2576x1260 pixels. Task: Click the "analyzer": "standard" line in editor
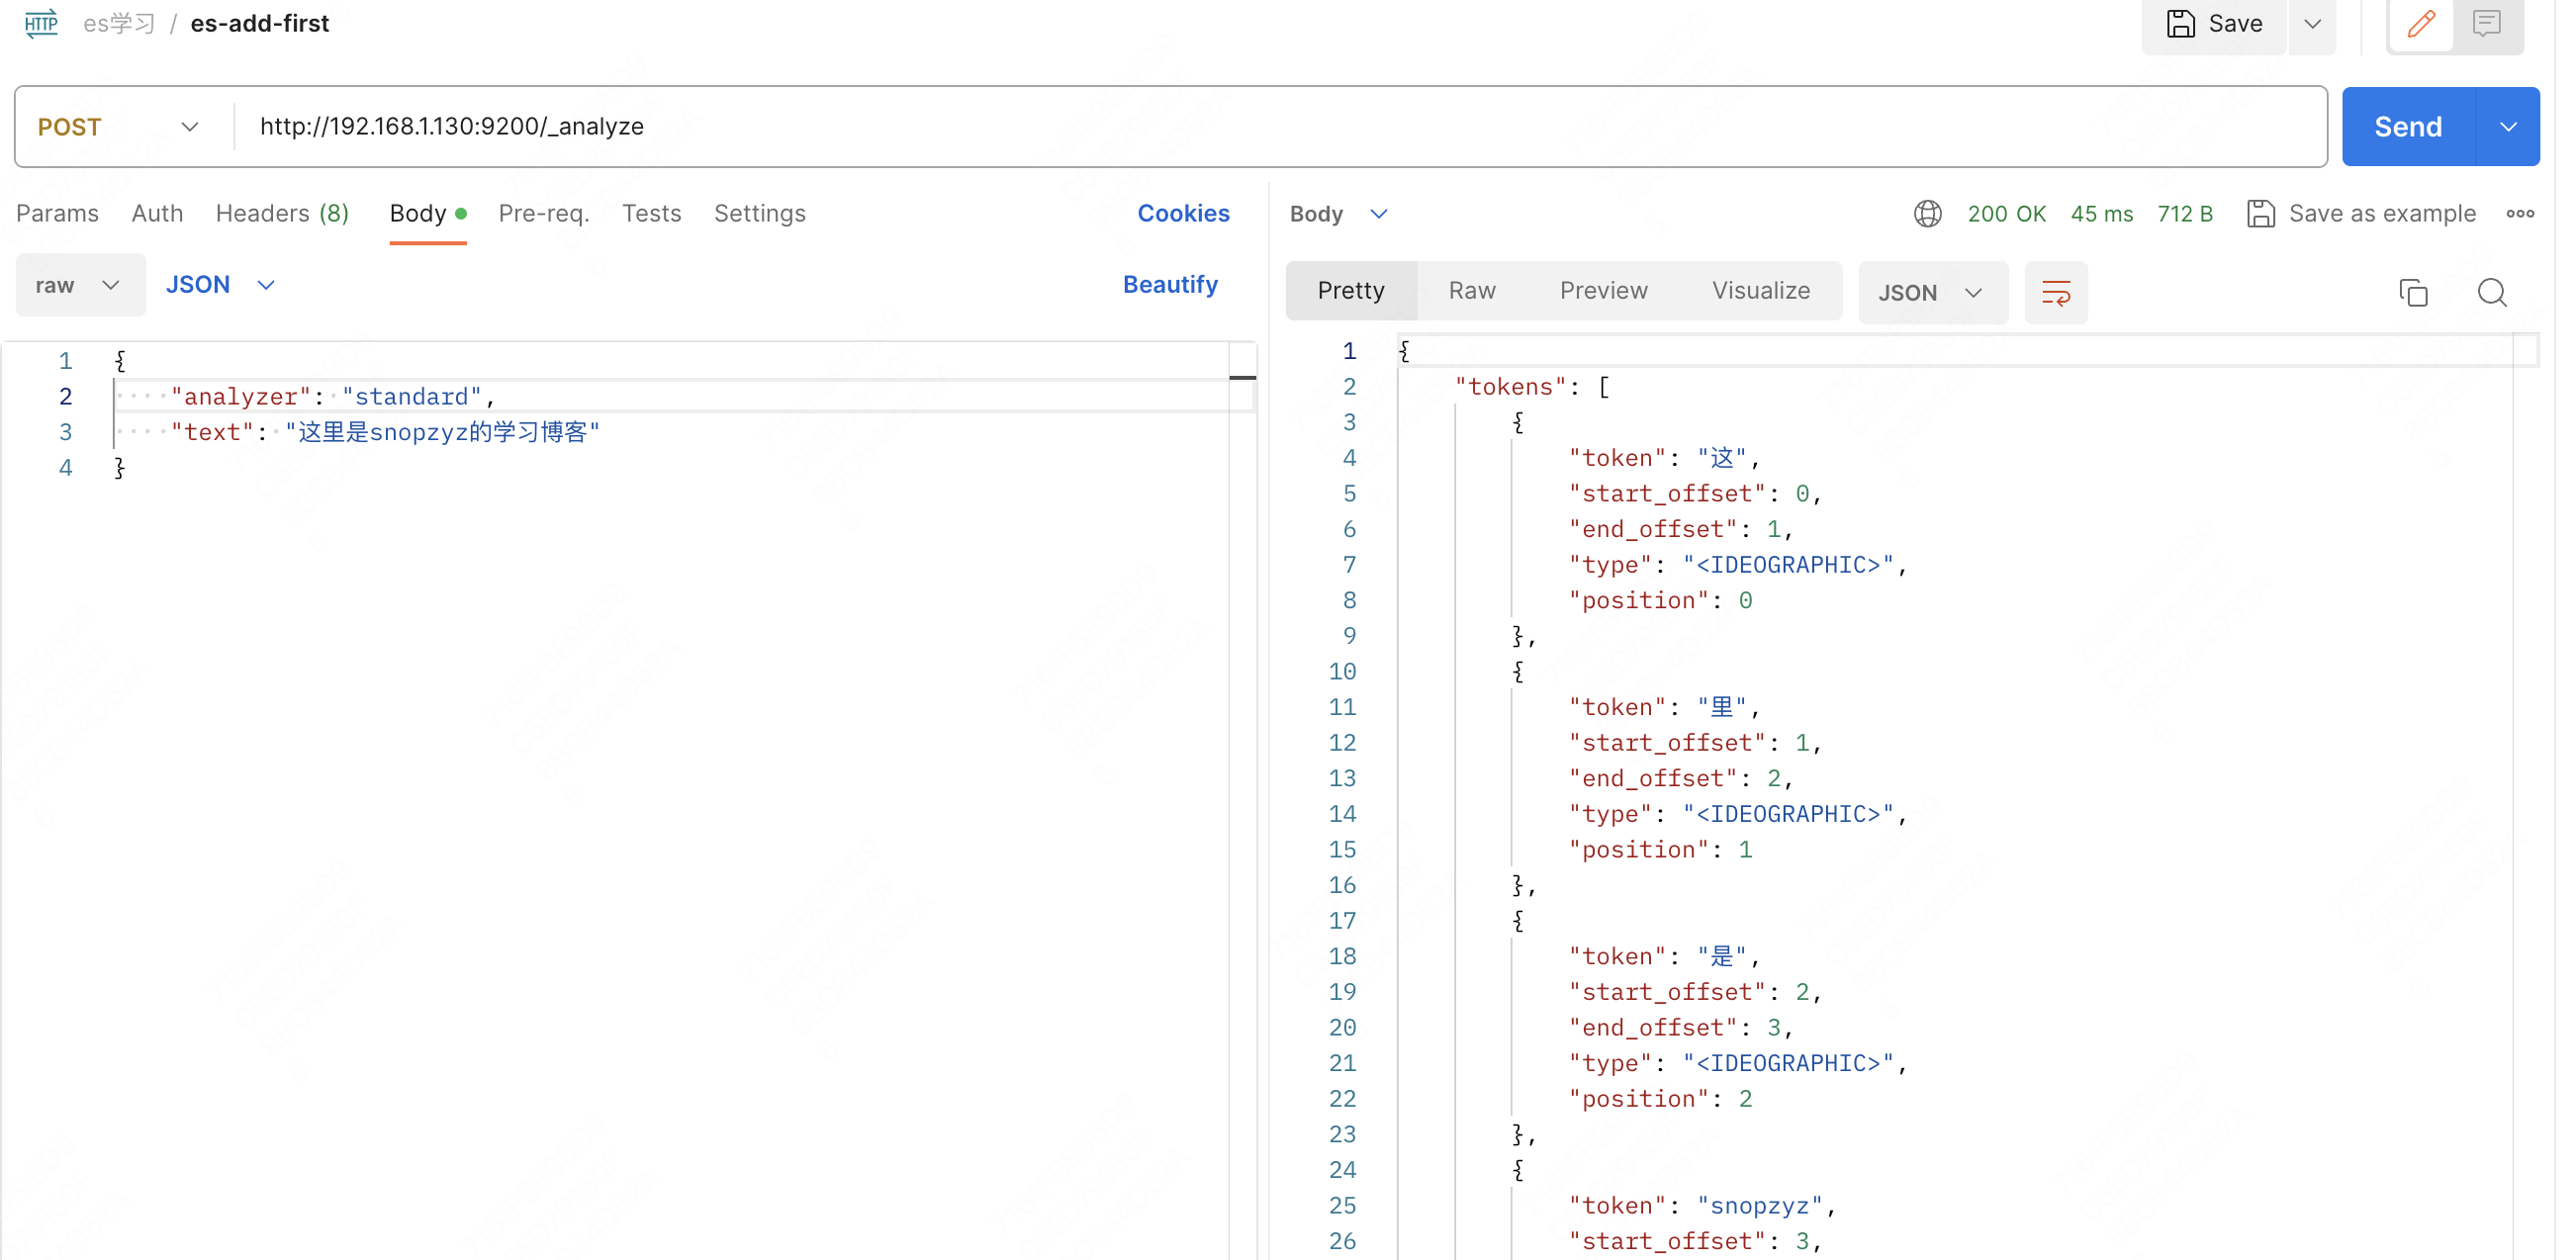333,397
